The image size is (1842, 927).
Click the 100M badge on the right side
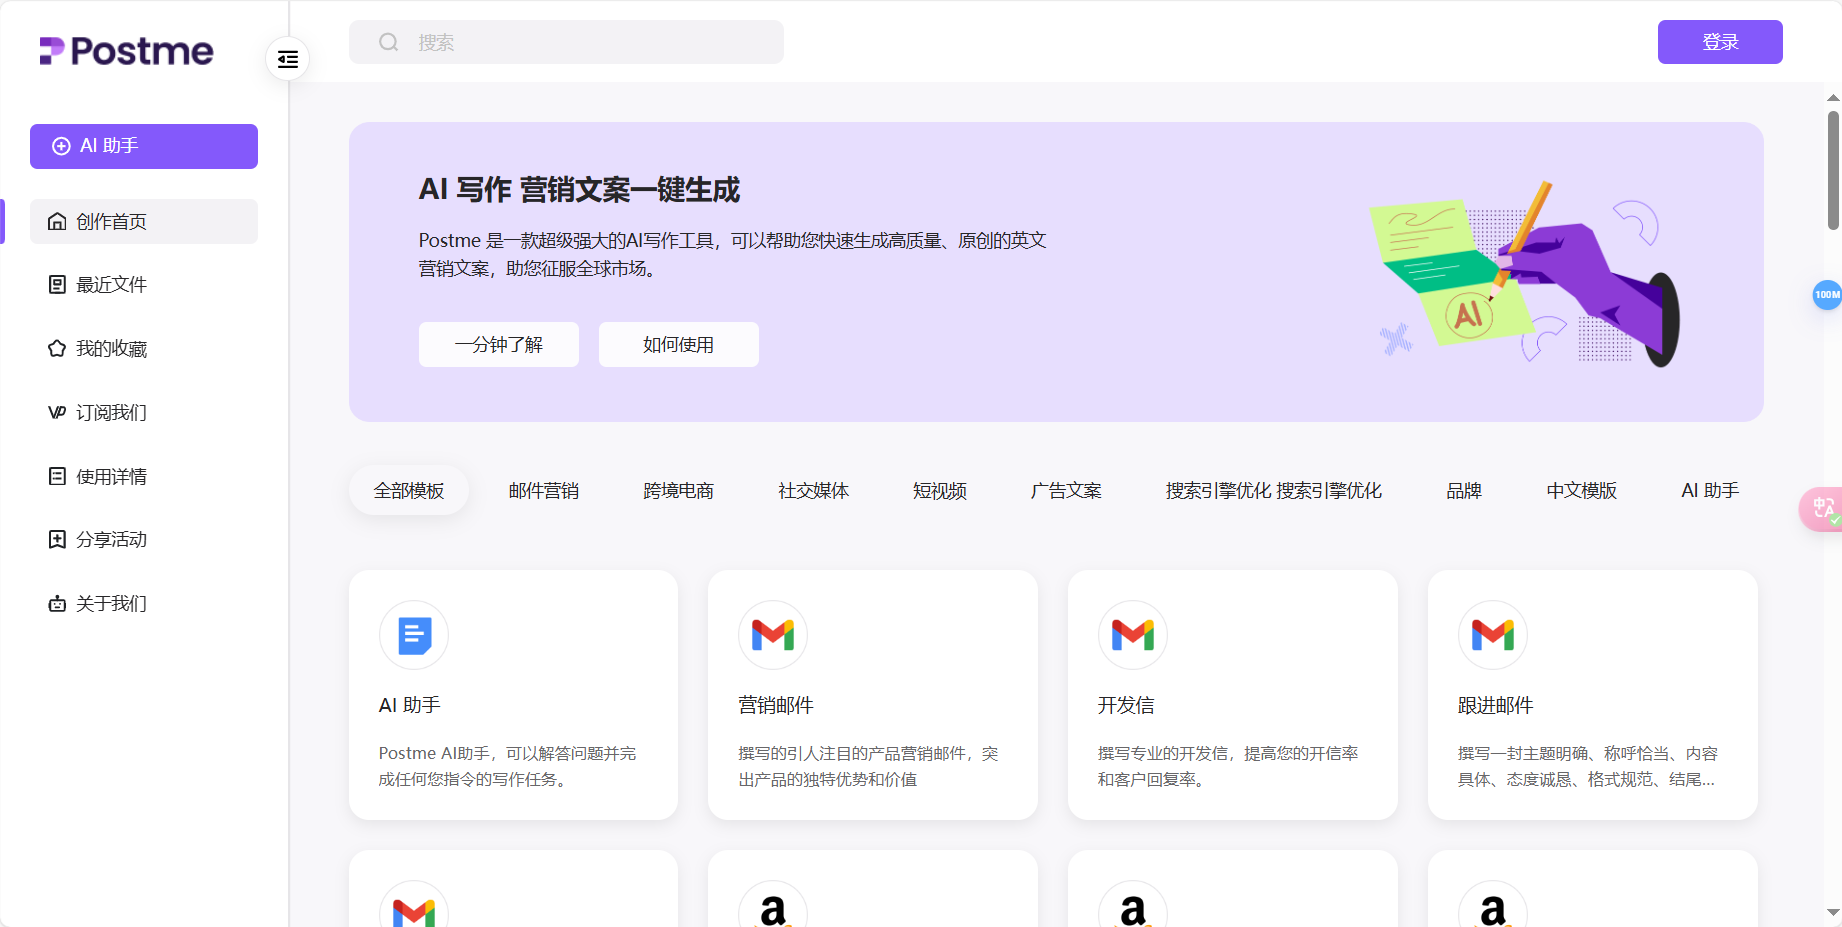1826,295
